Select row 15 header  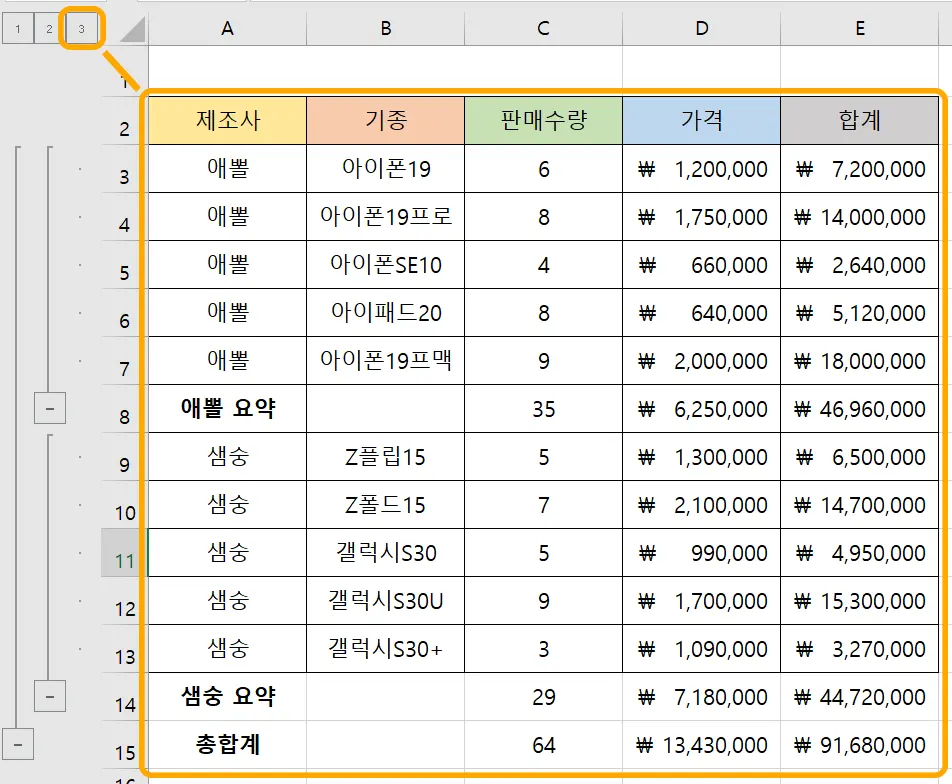coord(124,745)
